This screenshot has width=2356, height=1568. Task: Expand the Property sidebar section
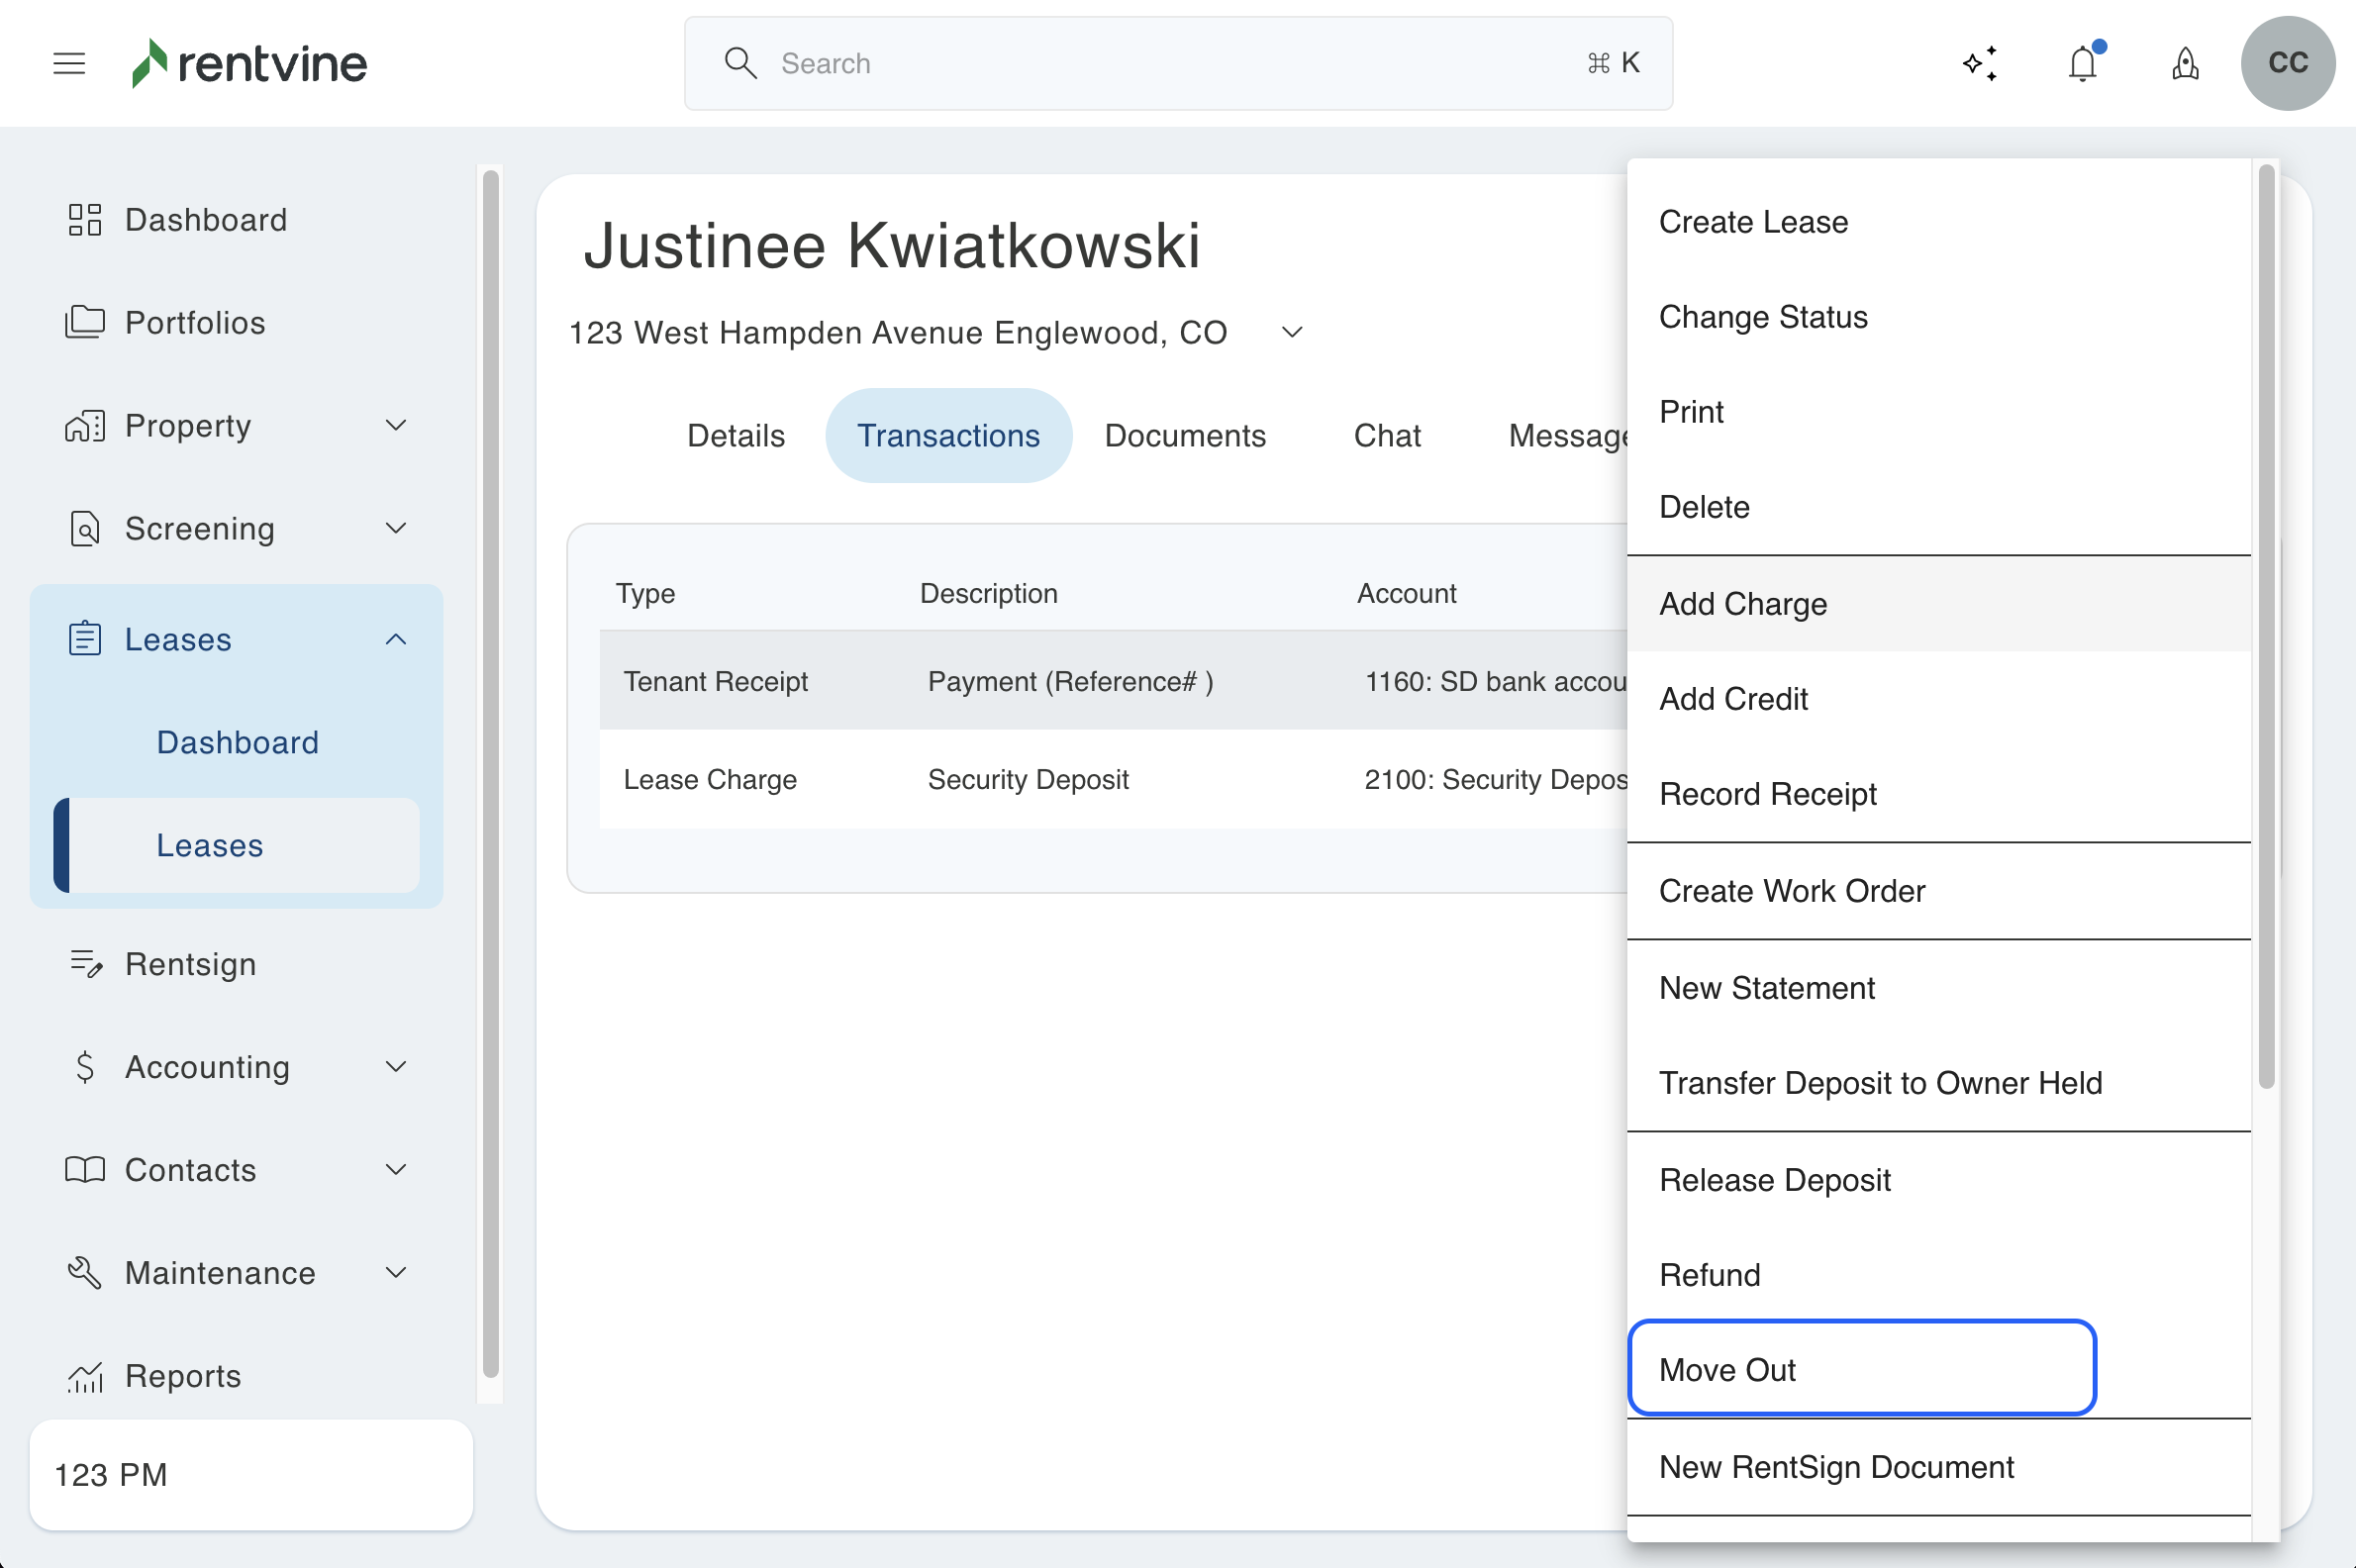[396, 425]
